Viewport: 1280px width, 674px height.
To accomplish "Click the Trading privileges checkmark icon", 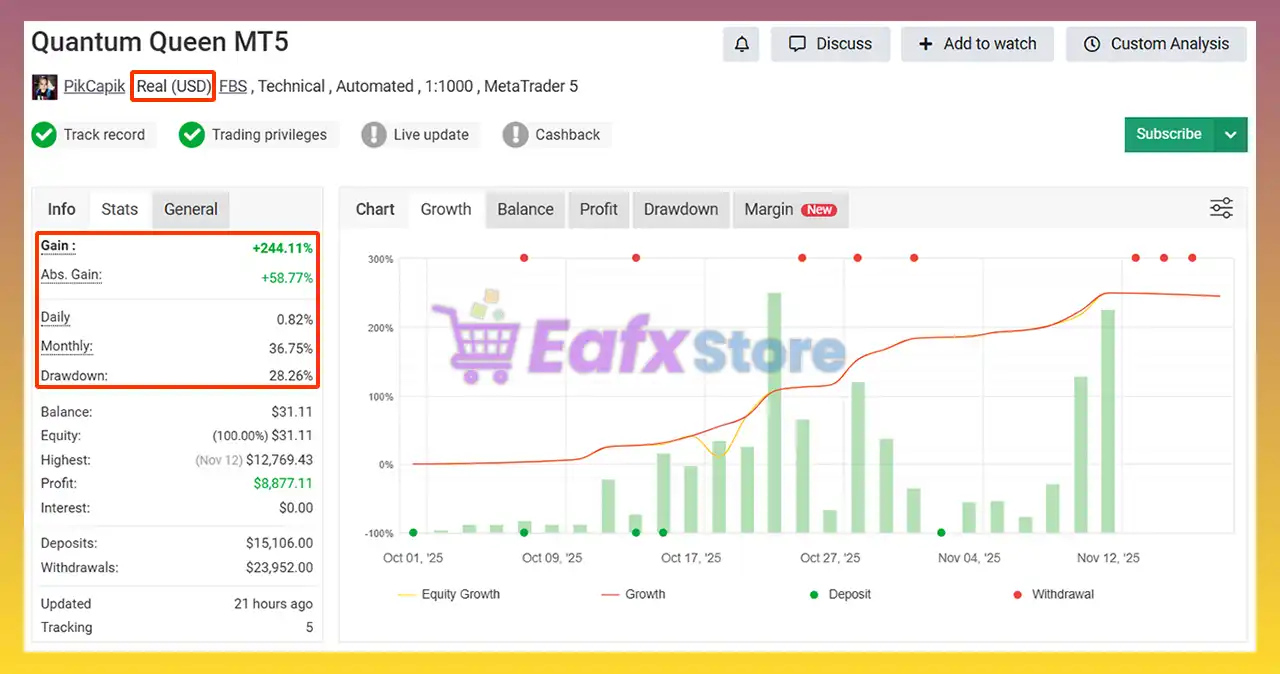I will (x=192, y=135).
